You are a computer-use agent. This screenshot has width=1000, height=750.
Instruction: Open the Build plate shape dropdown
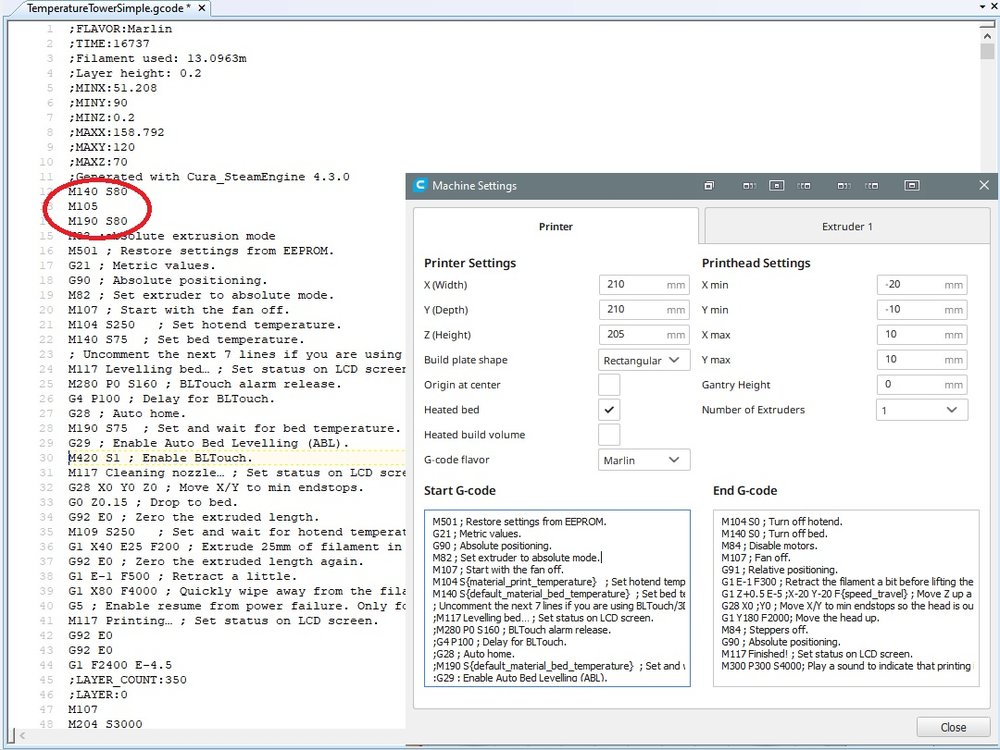pos(644,360)
